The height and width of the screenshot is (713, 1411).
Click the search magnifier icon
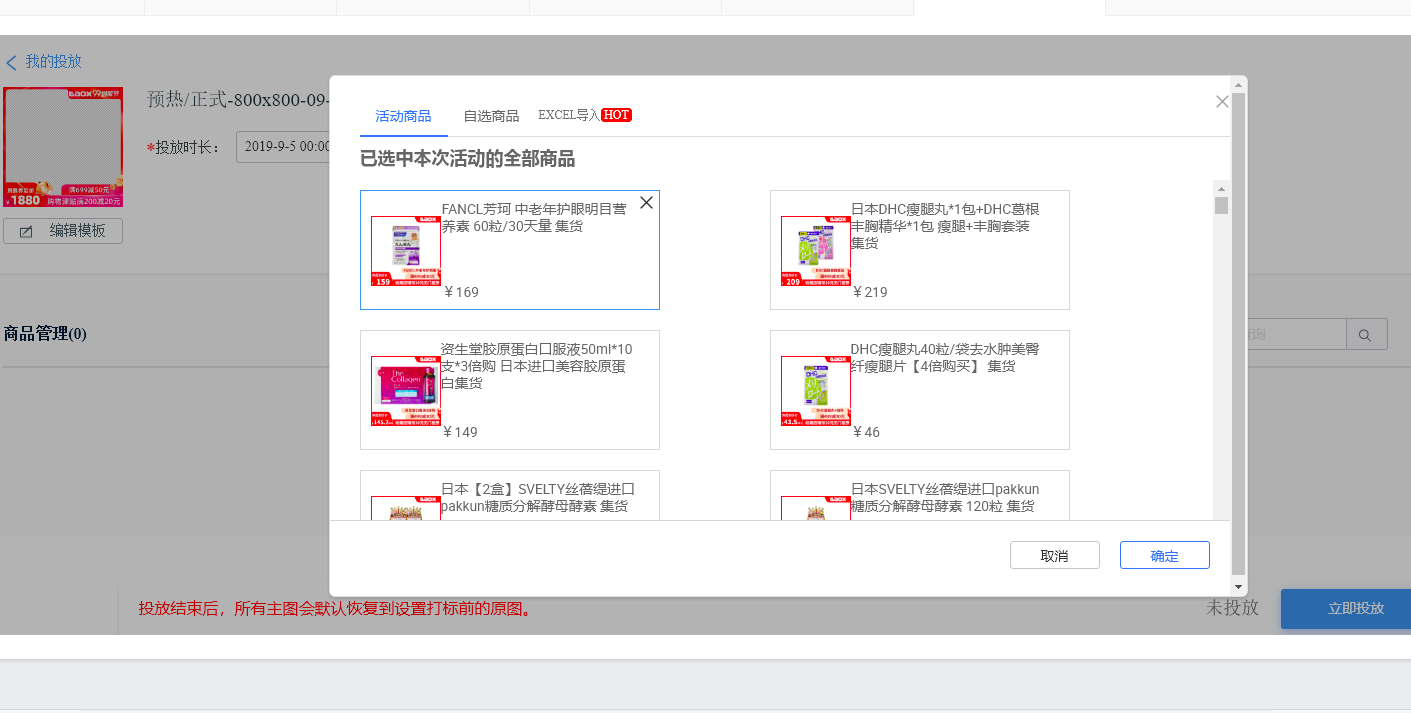coord(1366,335)
